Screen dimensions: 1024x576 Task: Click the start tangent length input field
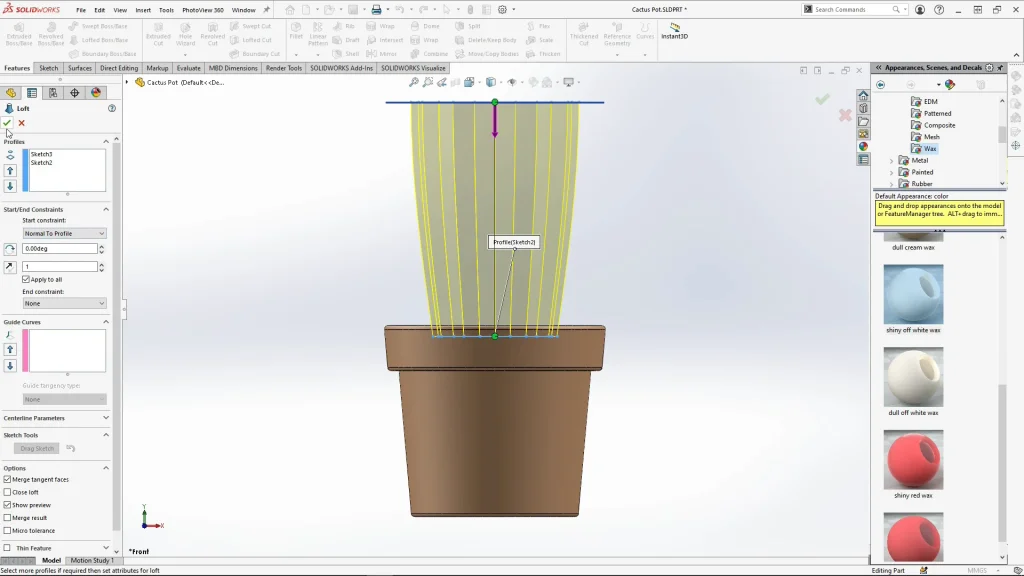(x=59, y=267)
